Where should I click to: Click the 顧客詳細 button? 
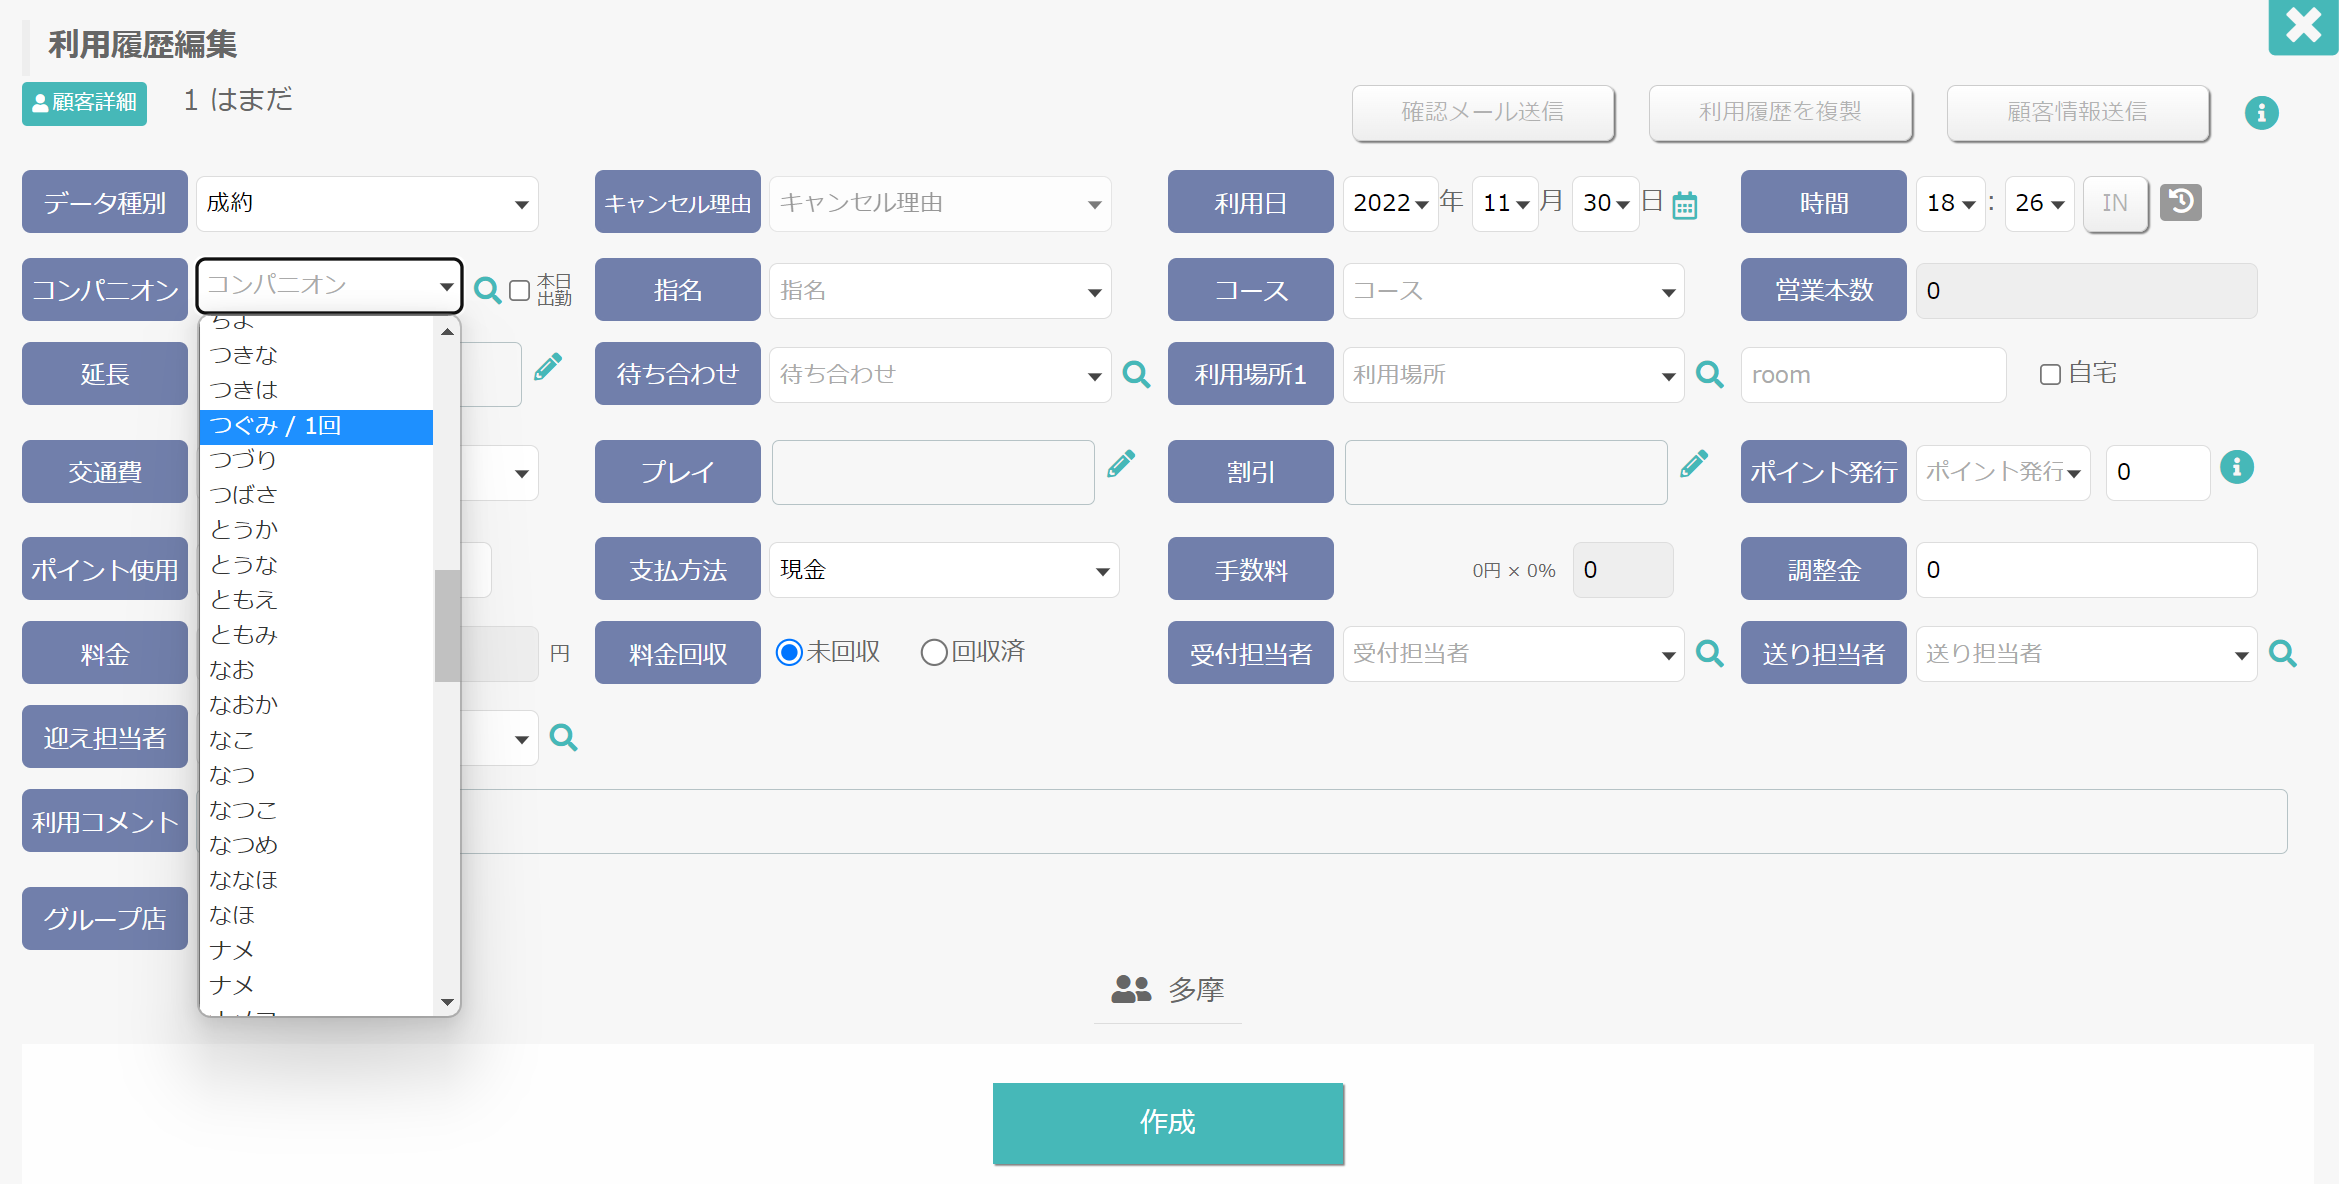click(84, 103)
